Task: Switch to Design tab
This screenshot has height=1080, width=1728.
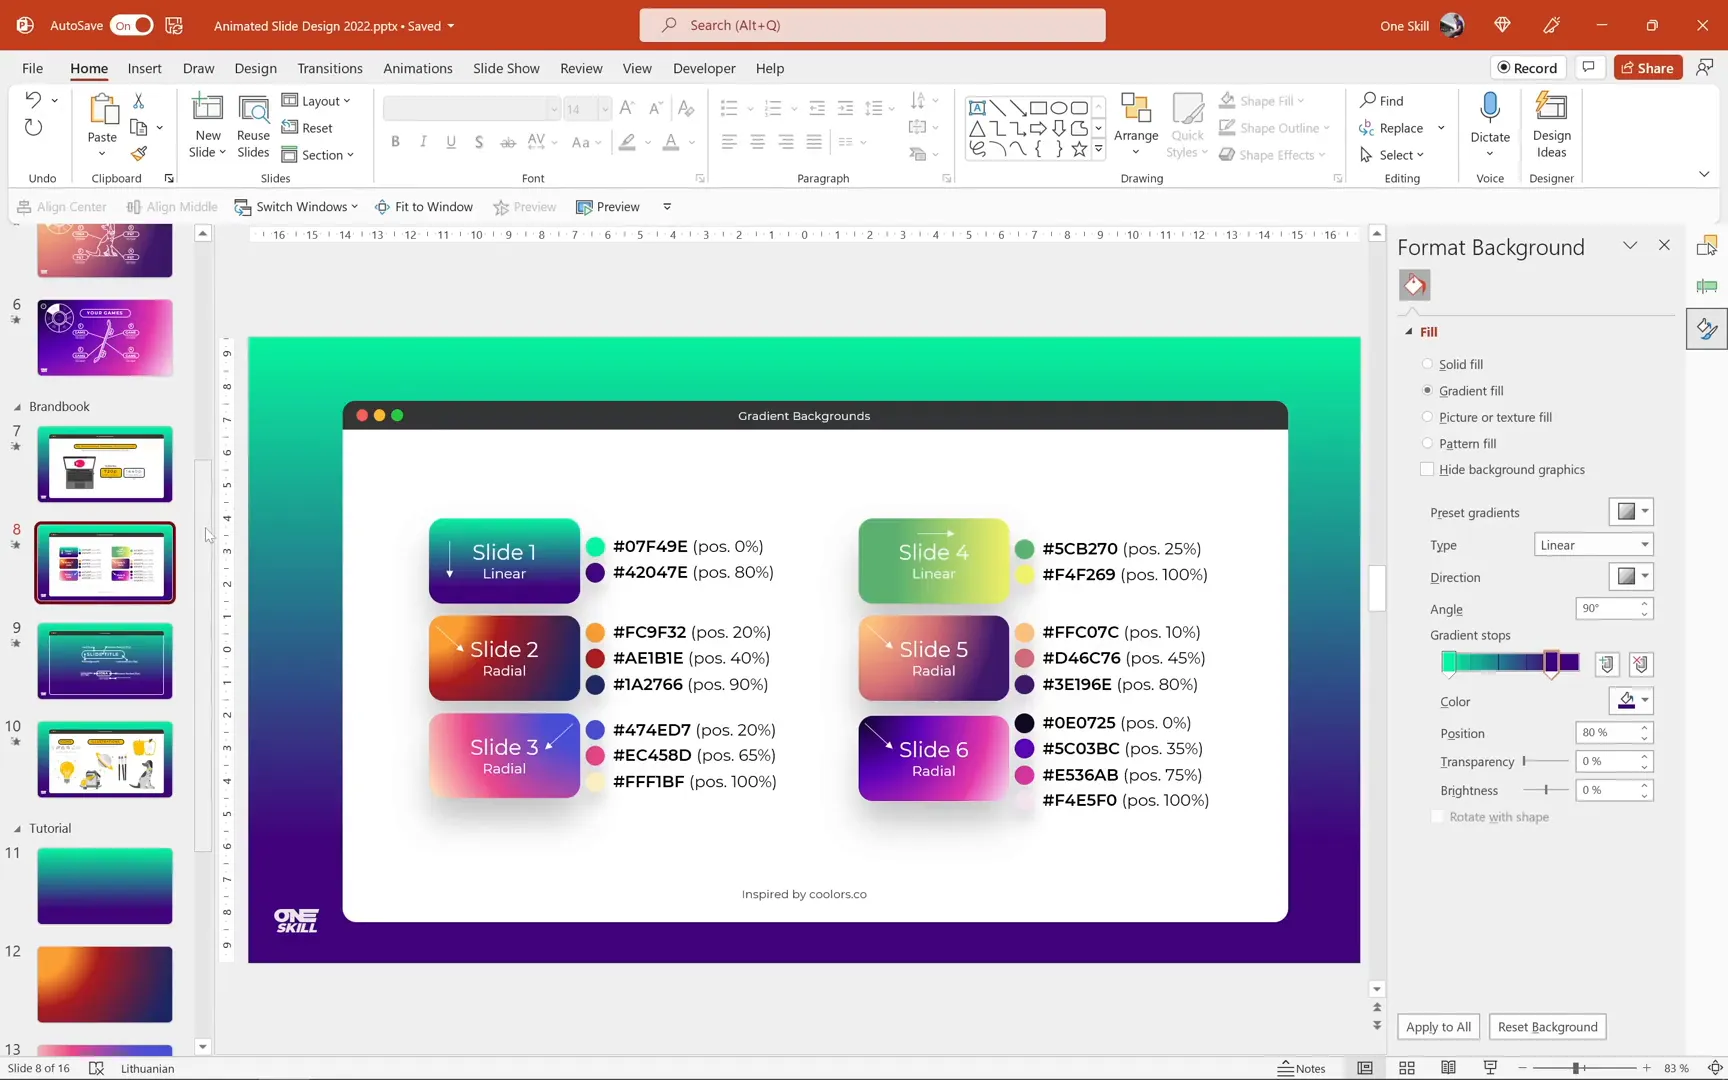Action: pyautogui.click(x=255, y=68)
